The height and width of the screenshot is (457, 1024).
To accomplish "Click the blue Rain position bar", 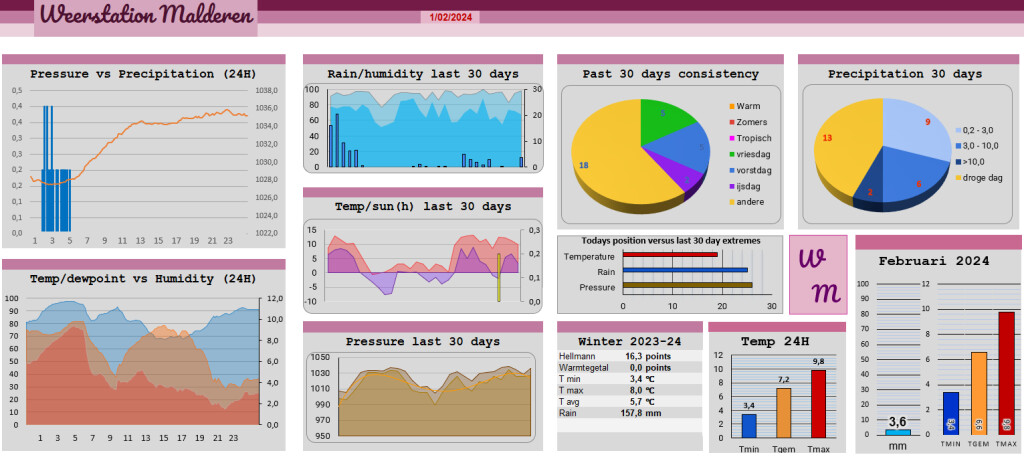I will [685, 270].
